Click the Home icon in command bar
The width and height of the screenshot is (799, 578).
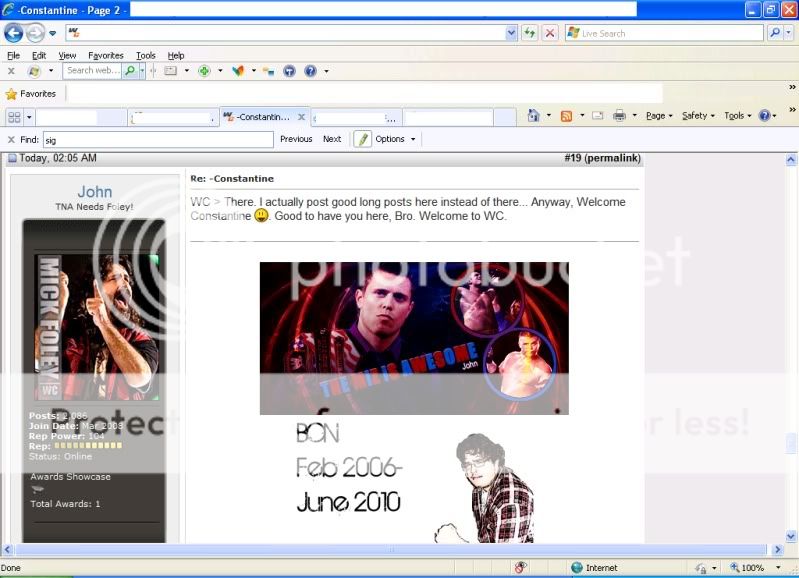click(x=533, y=116)
